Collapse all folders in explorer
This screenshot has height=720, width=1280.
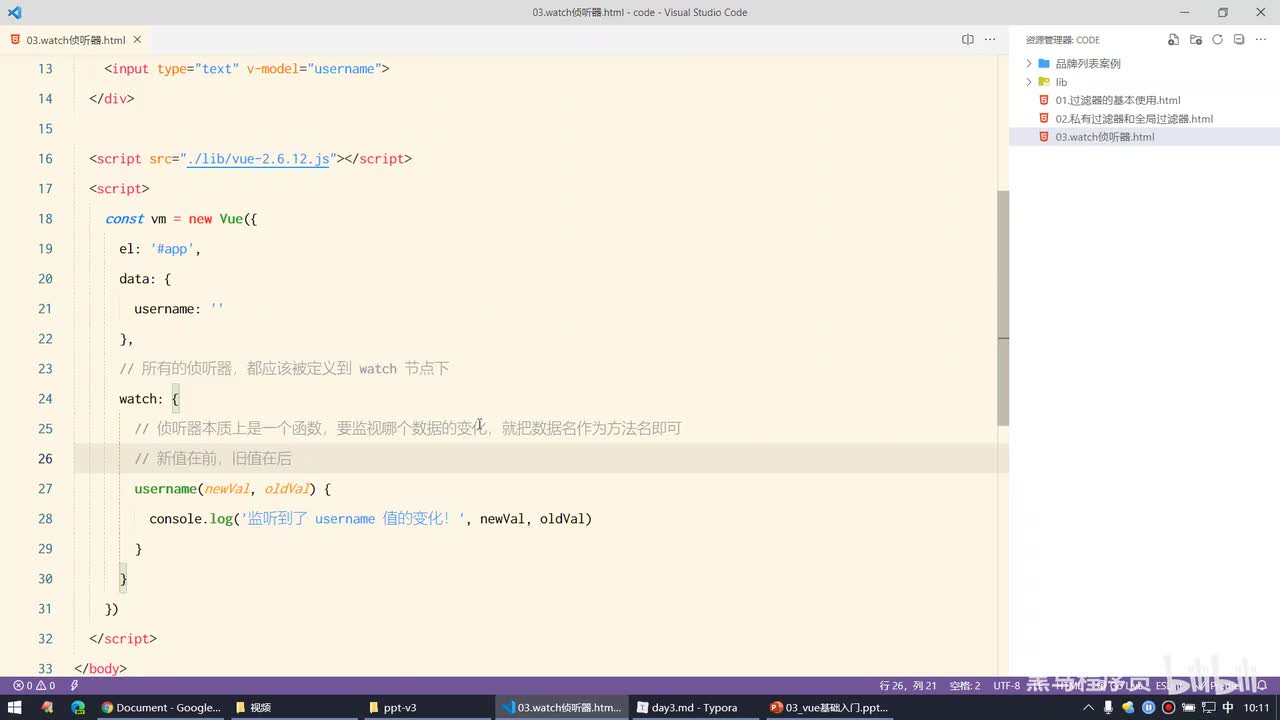[1239, 40]
